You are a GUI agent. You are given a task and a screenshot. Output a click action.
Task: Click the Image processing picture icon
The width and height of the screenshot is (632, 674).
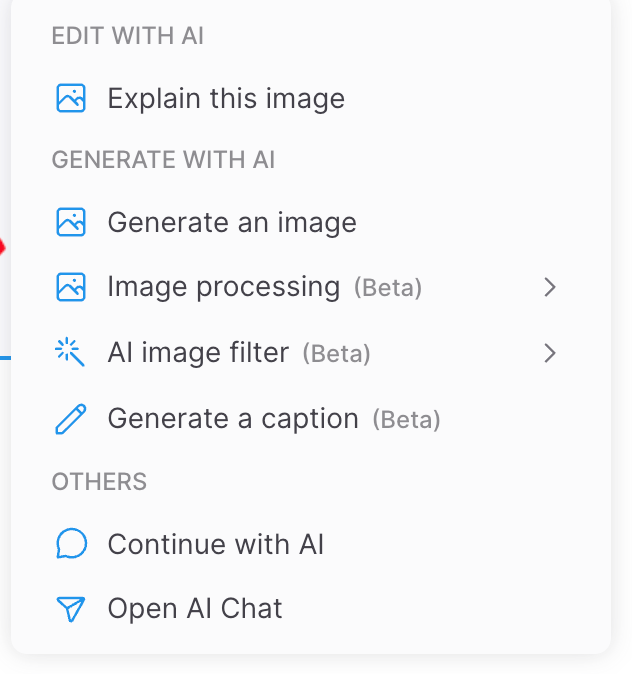tap(70, 287)
